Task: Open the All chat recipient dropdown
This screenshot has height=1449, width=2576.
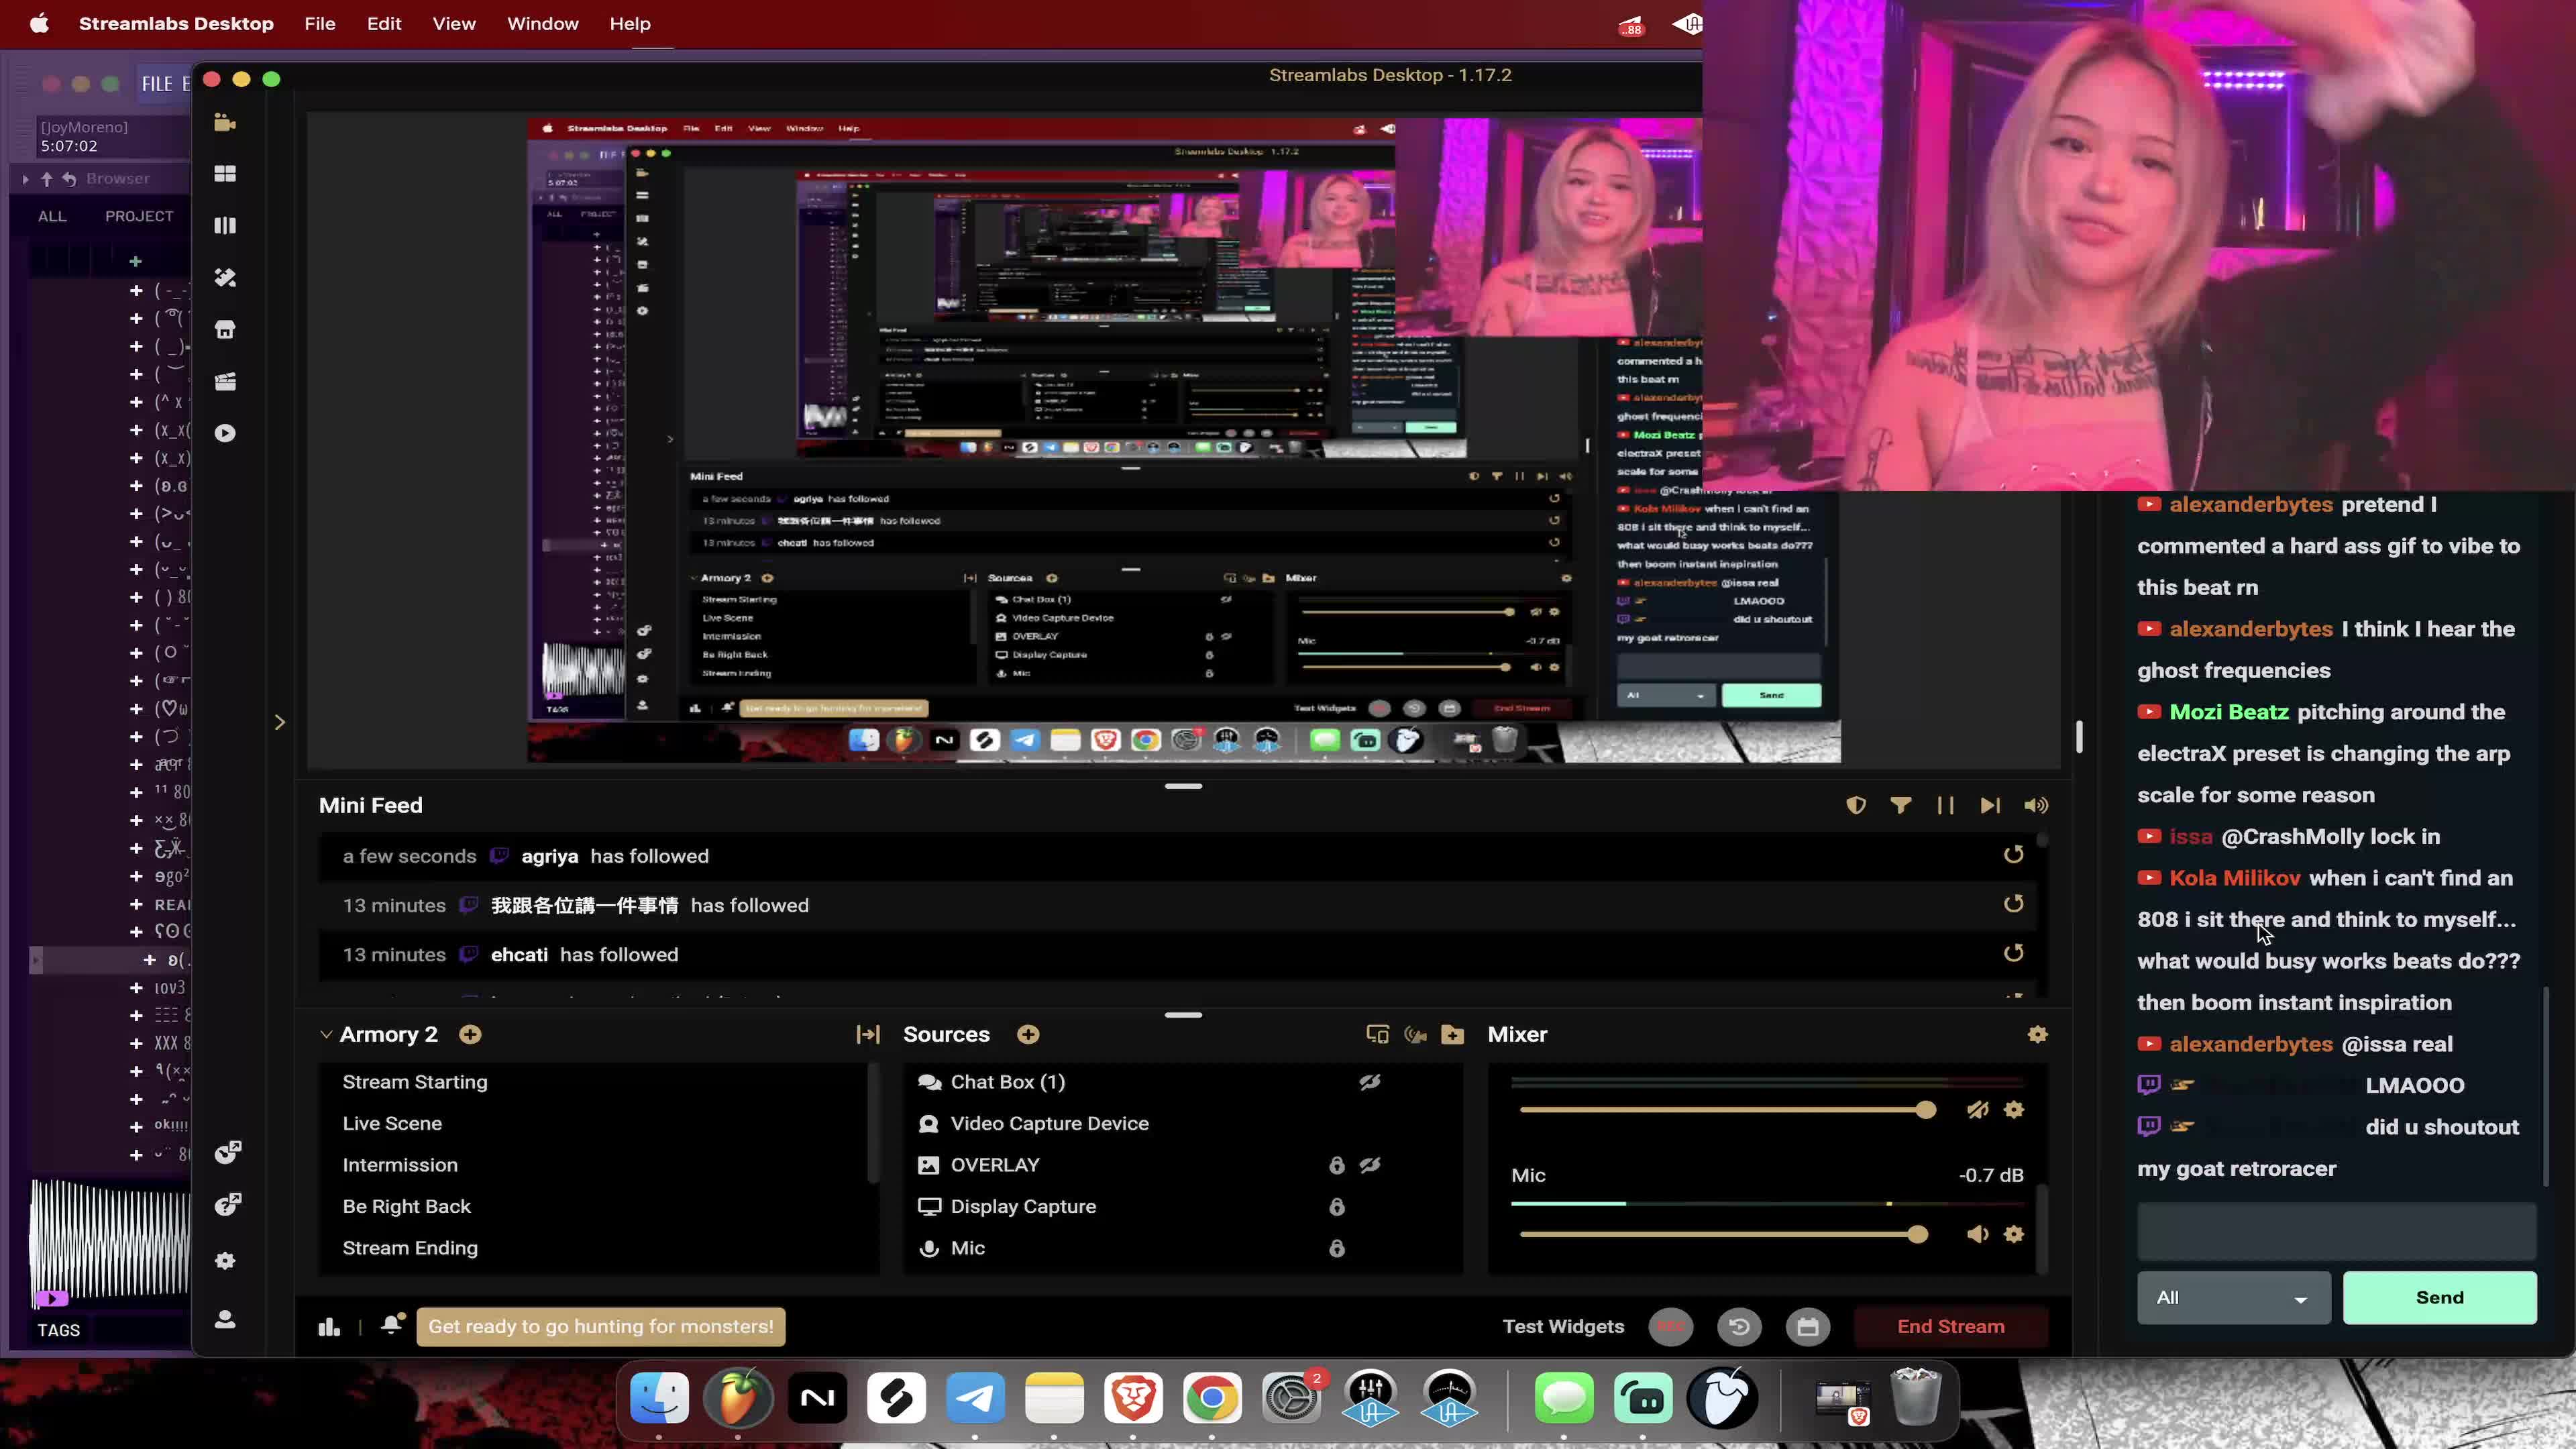Action: (x=2233, y=1297)
